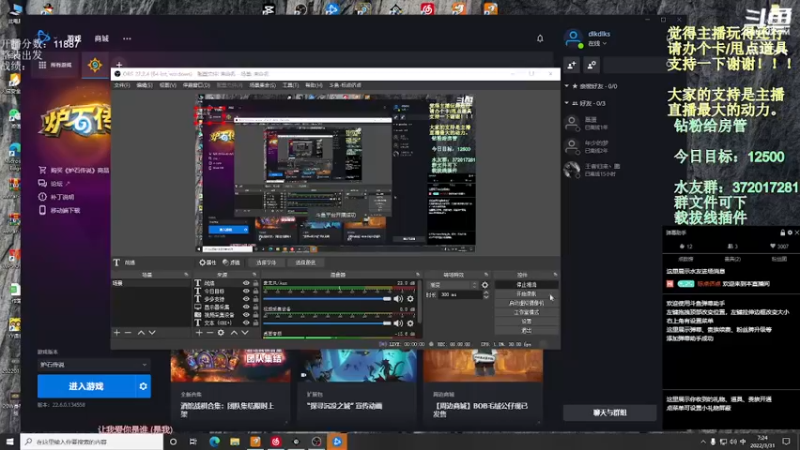Open Battle.net more menu three dots
The width and height of the screenshot is (800, 450).
[x=127, y=39]
